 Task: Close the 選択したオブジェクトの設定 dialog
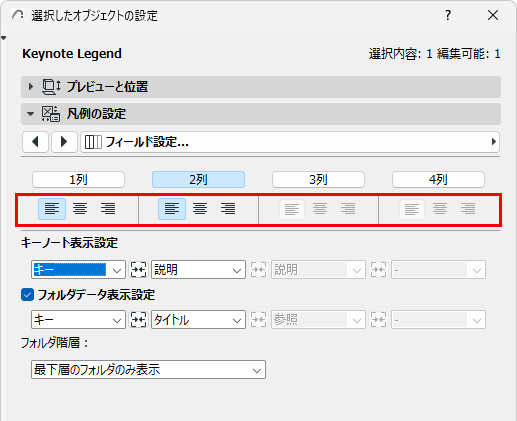493,15
